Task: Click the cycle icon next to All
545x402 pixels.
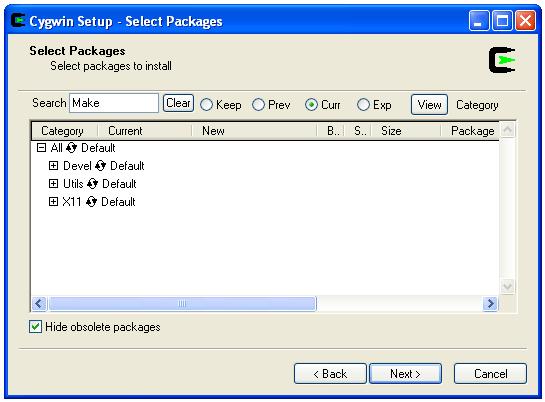Action: pyautogui.click(x=71, y=148)
